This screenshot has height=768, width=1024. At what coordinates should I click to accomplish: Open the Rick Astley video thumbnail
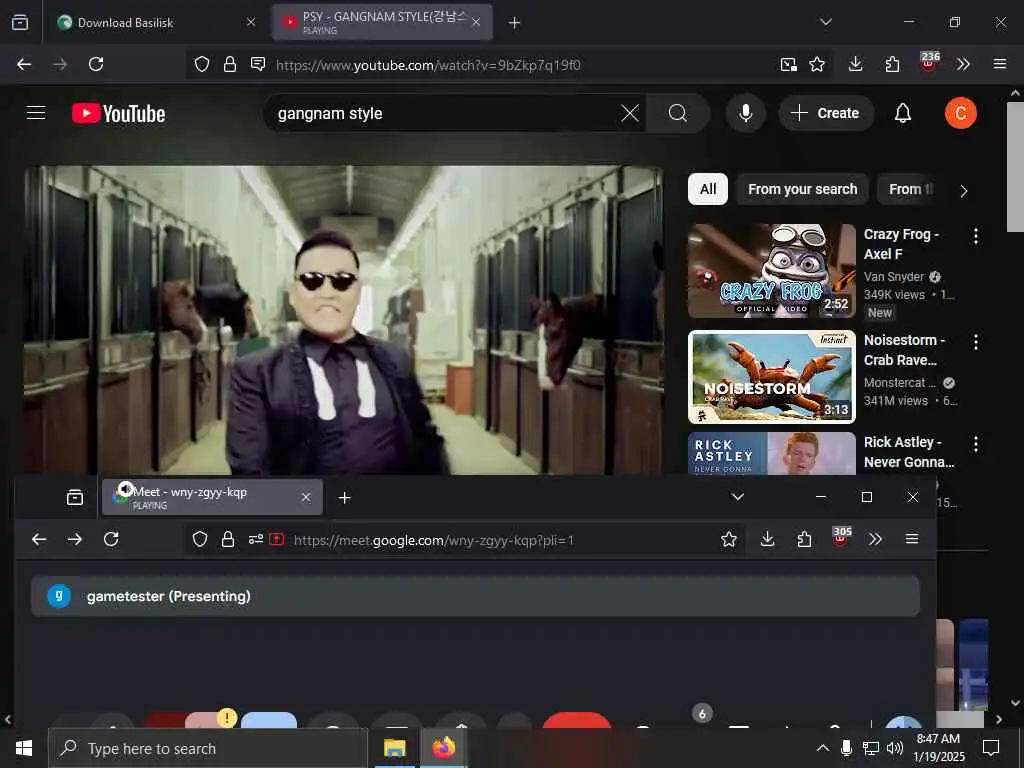tap(772, 453)
